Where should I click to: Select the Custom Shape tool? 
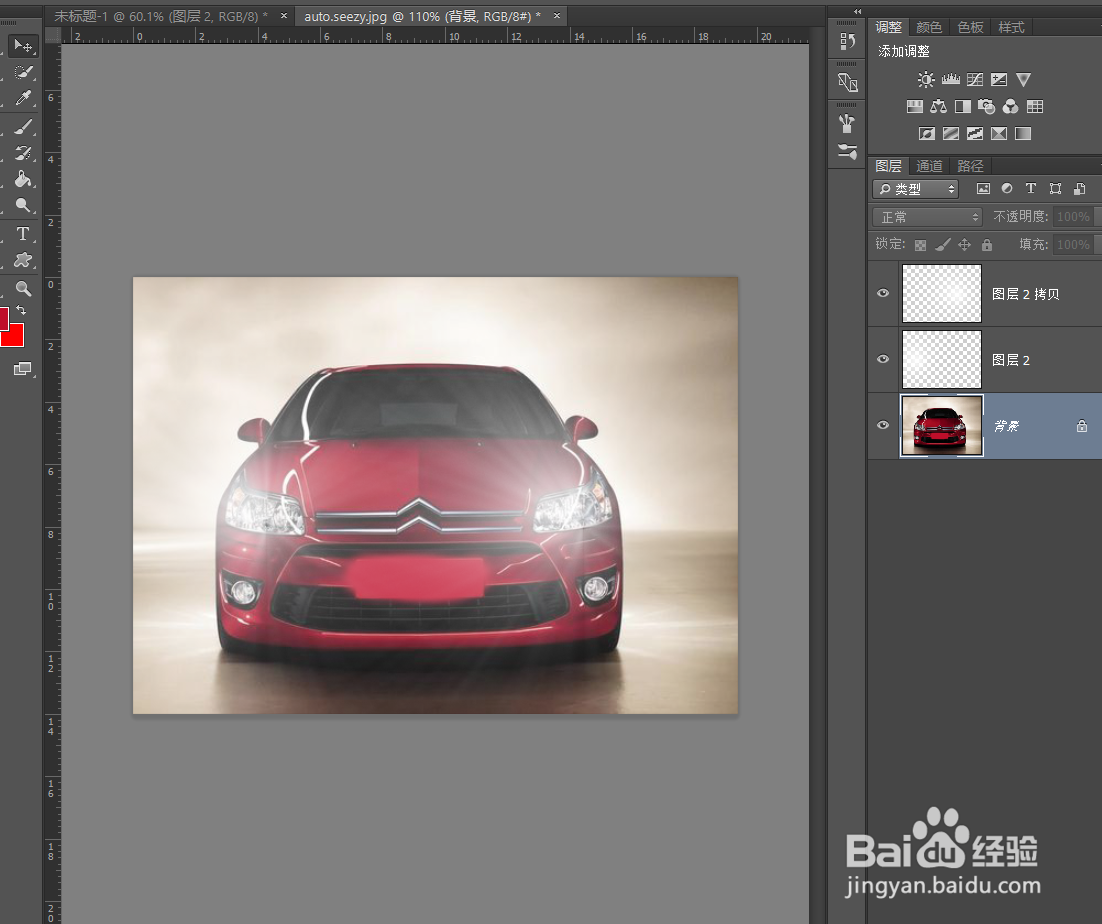coord(22,260)
